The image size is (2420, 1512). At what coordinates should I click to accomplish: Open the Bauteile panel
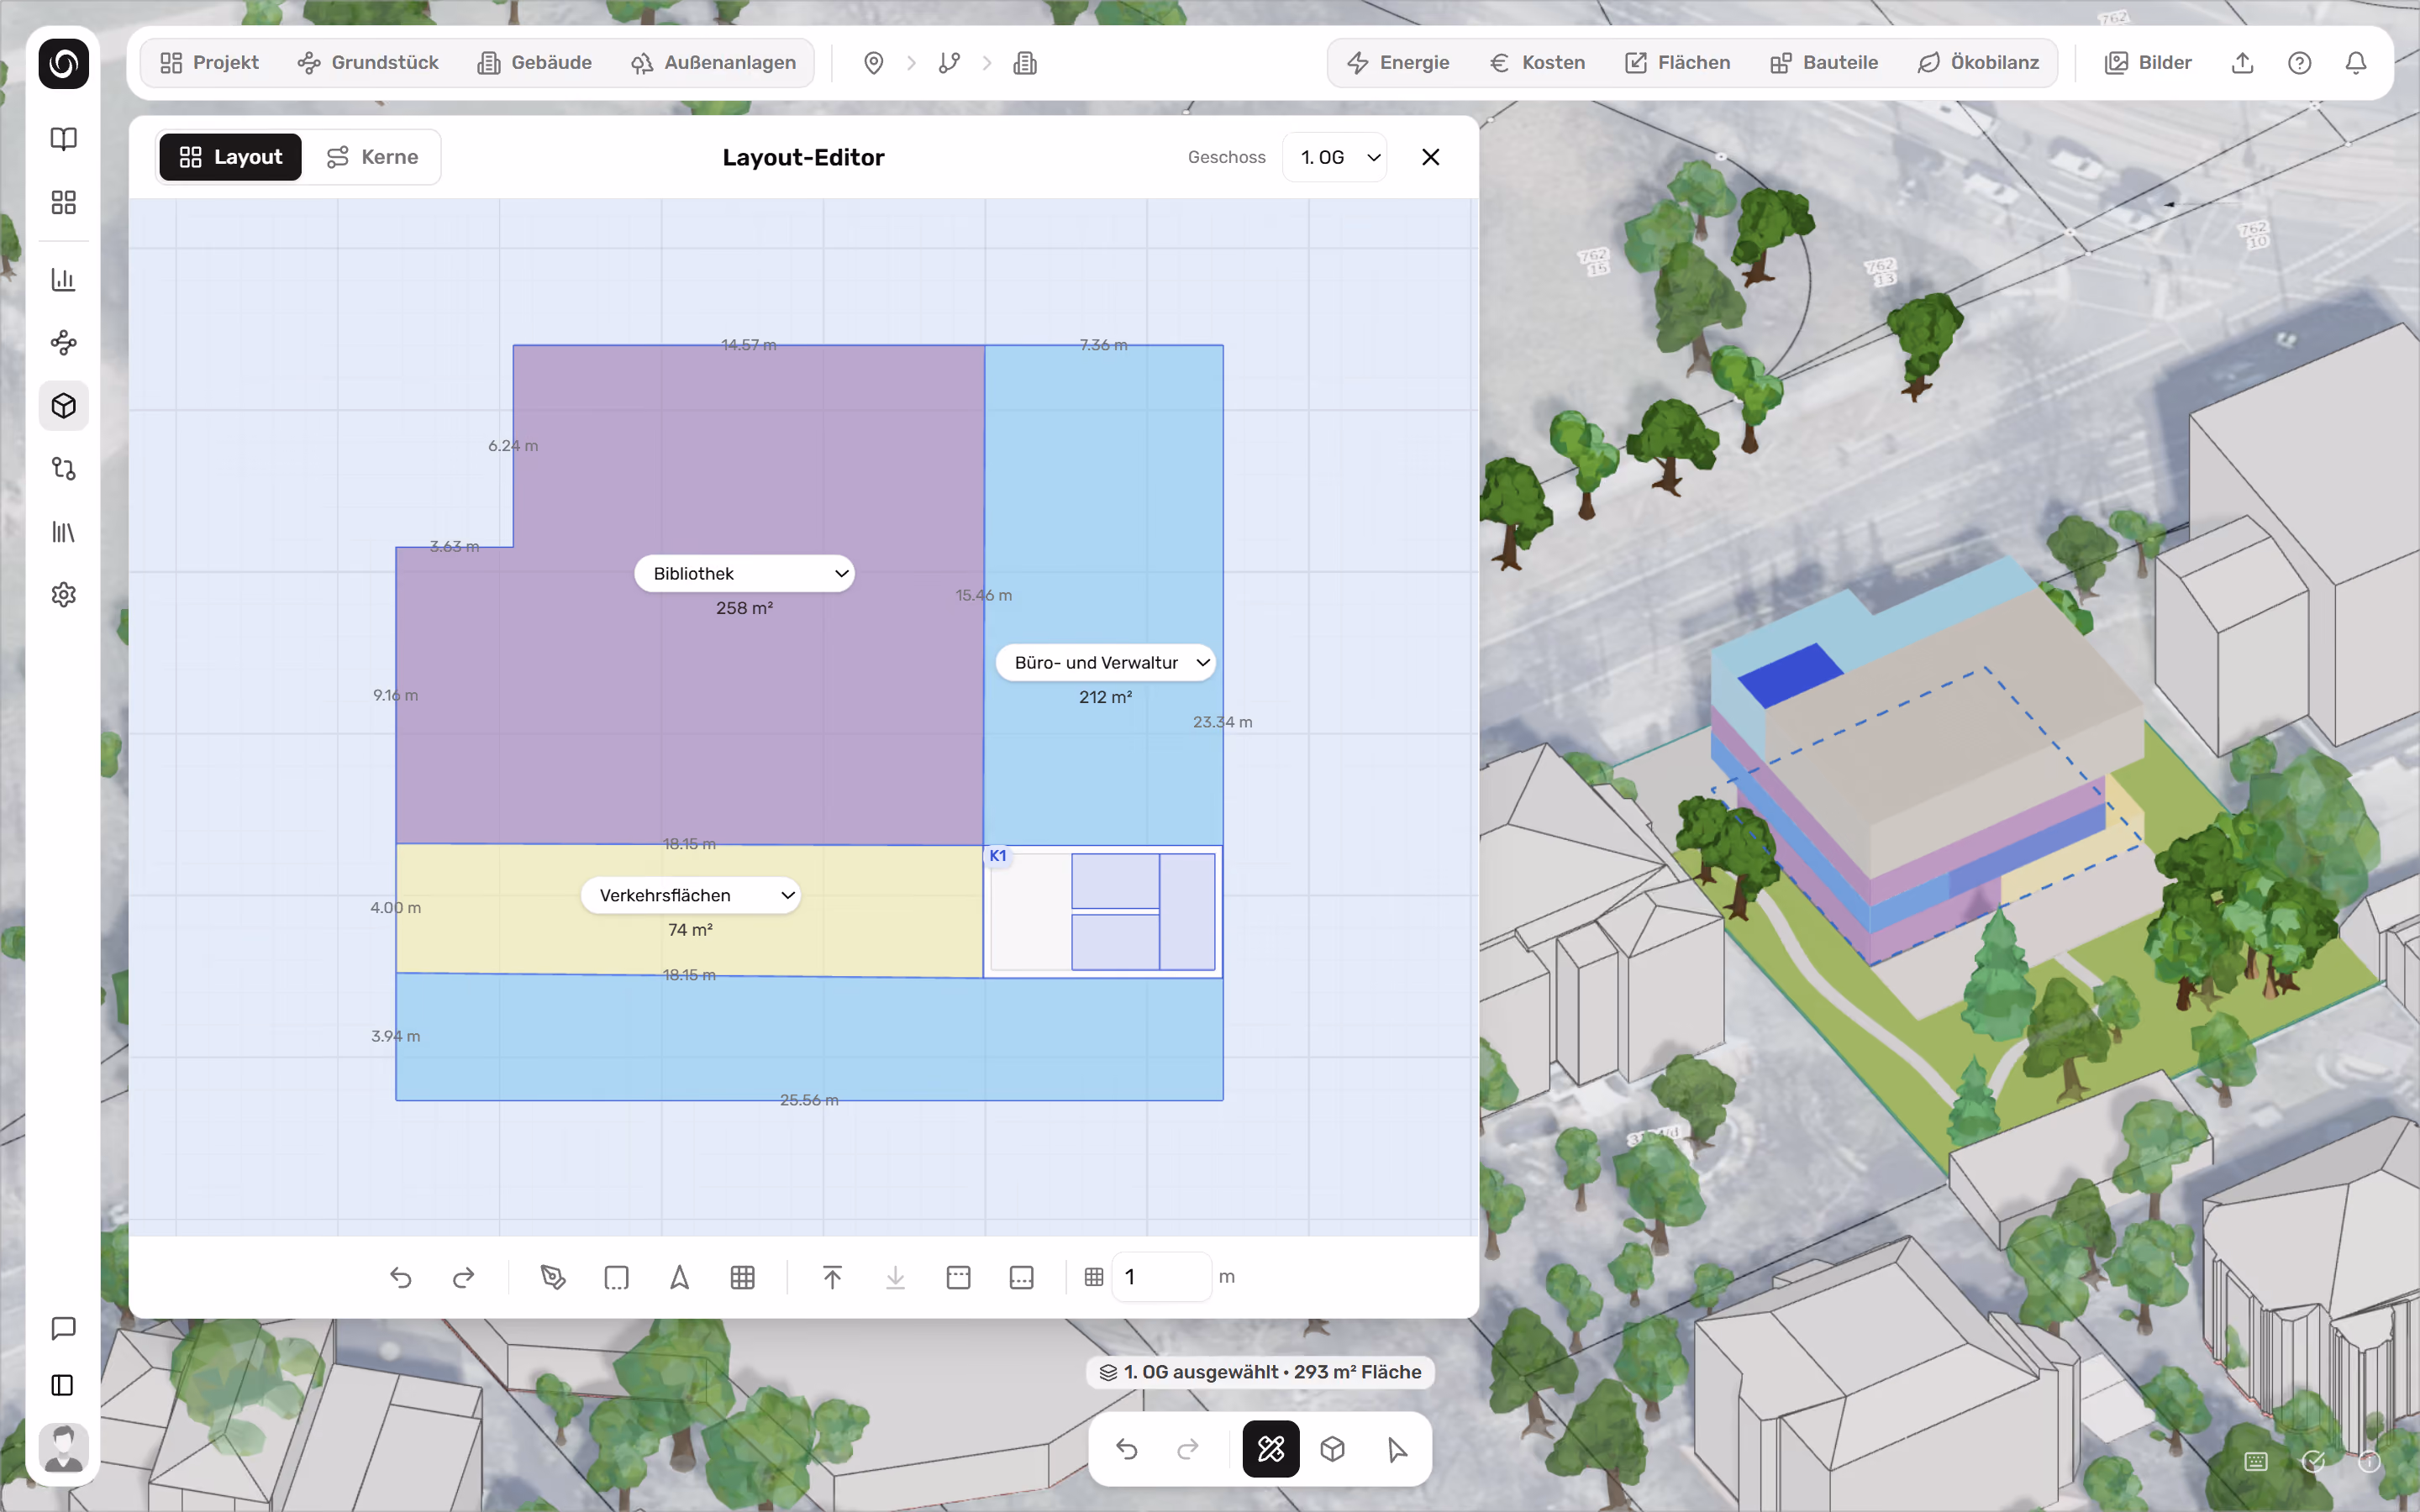(1823, 63)
